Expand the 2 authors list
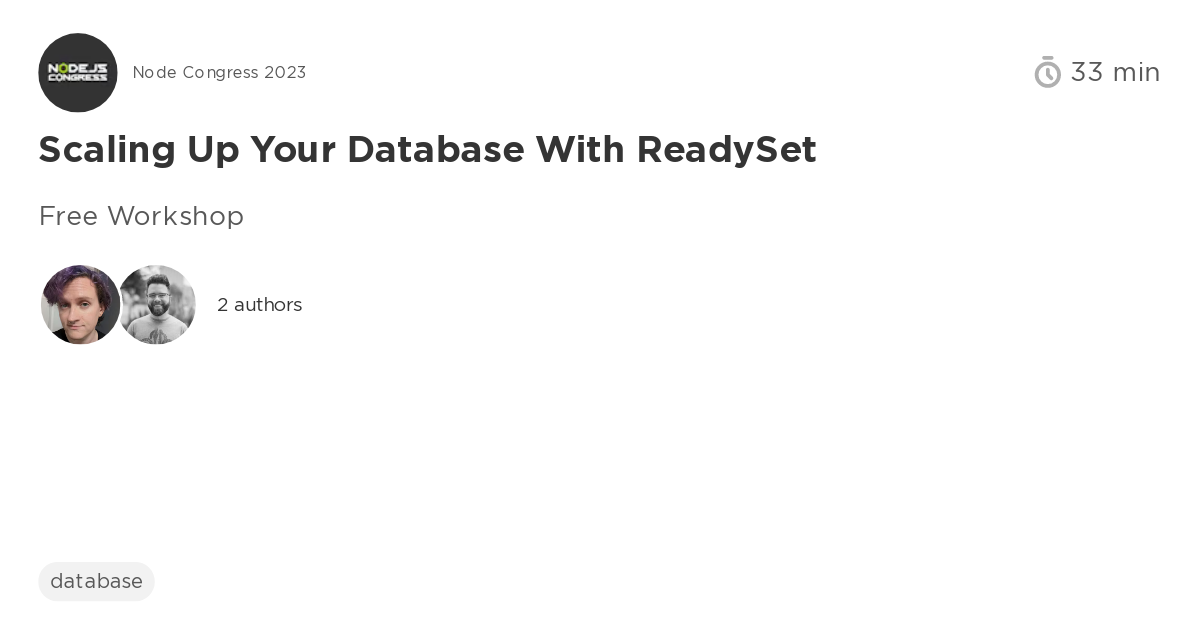Image resolution: width=1200 pixels, height=628 pixels. coord(259,305)
